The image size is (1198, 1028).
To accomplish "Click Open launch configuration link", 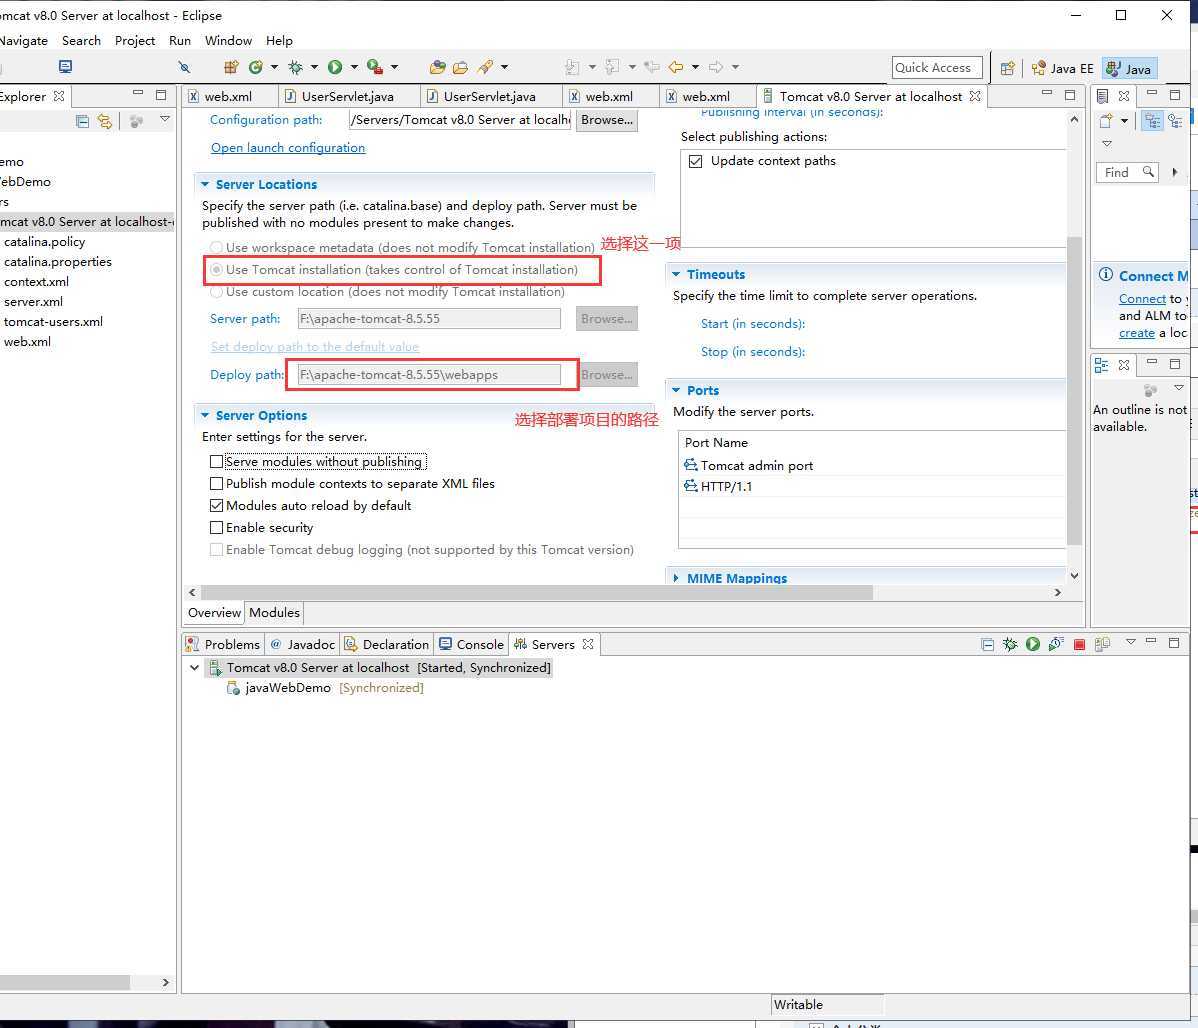I will [288, 148].
